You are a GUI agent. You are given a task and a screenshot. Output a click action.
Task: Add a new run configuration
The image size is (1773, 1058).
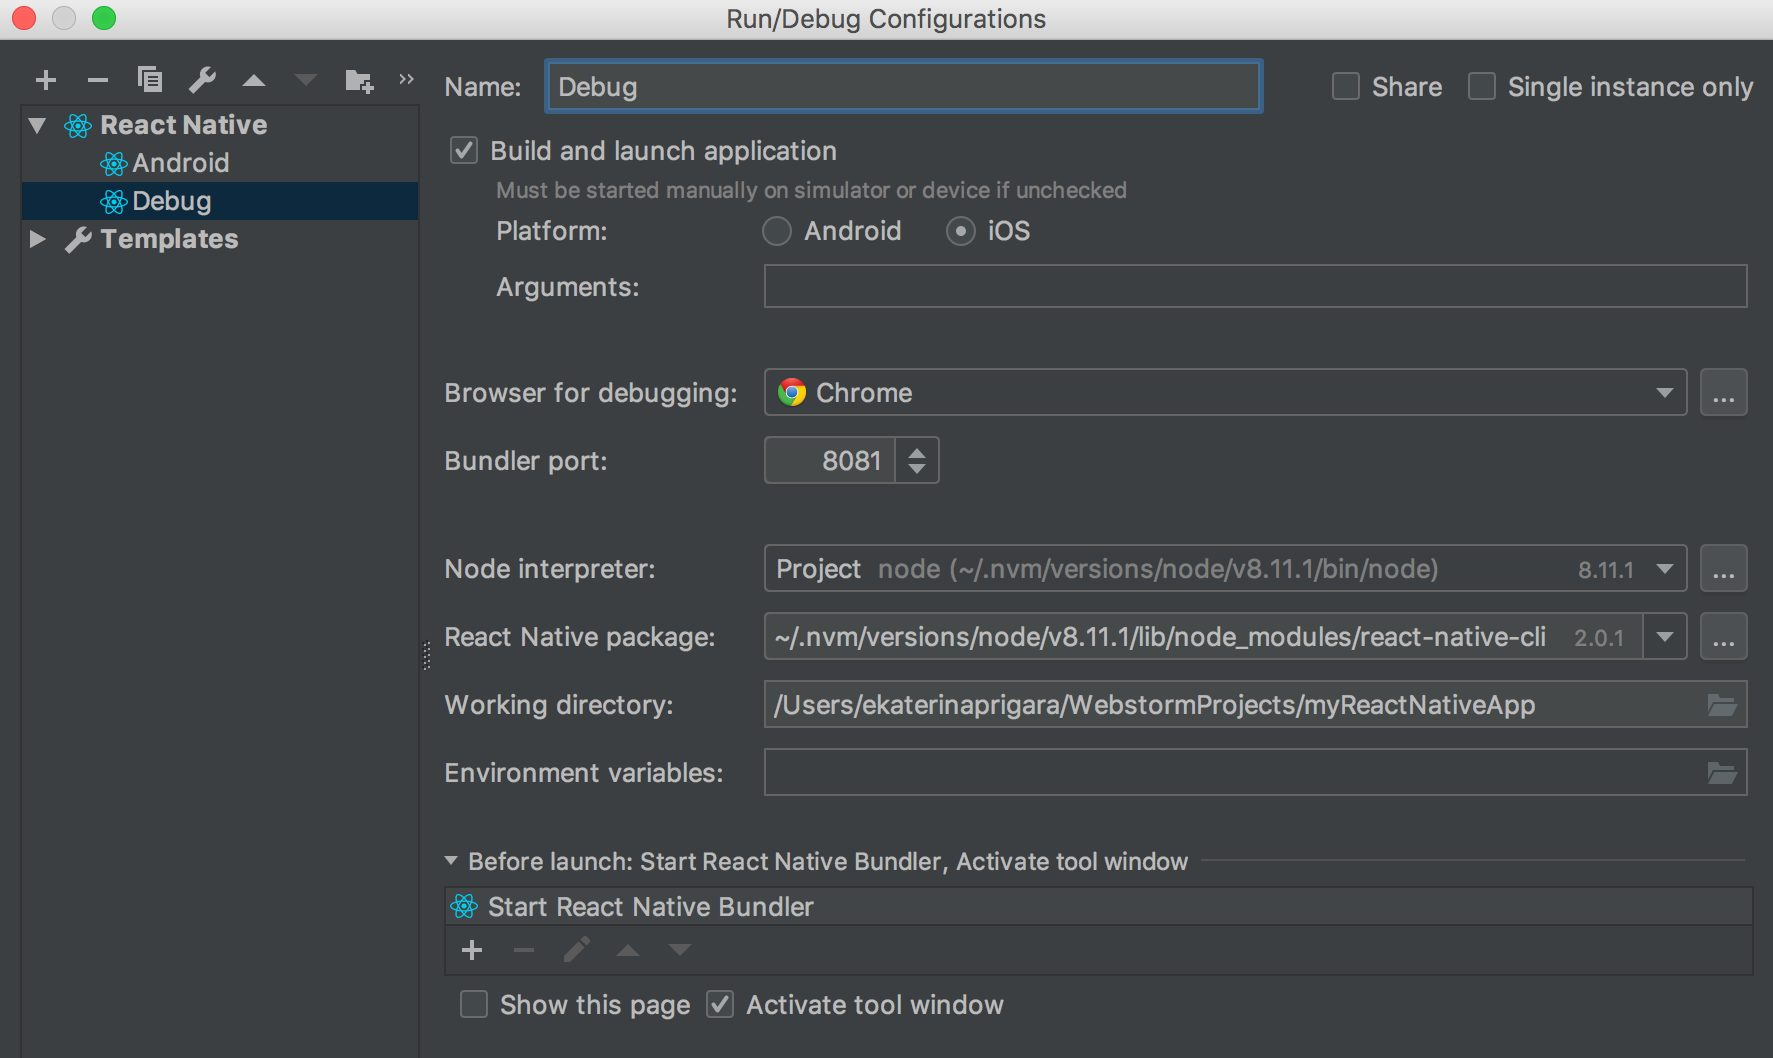46,80
